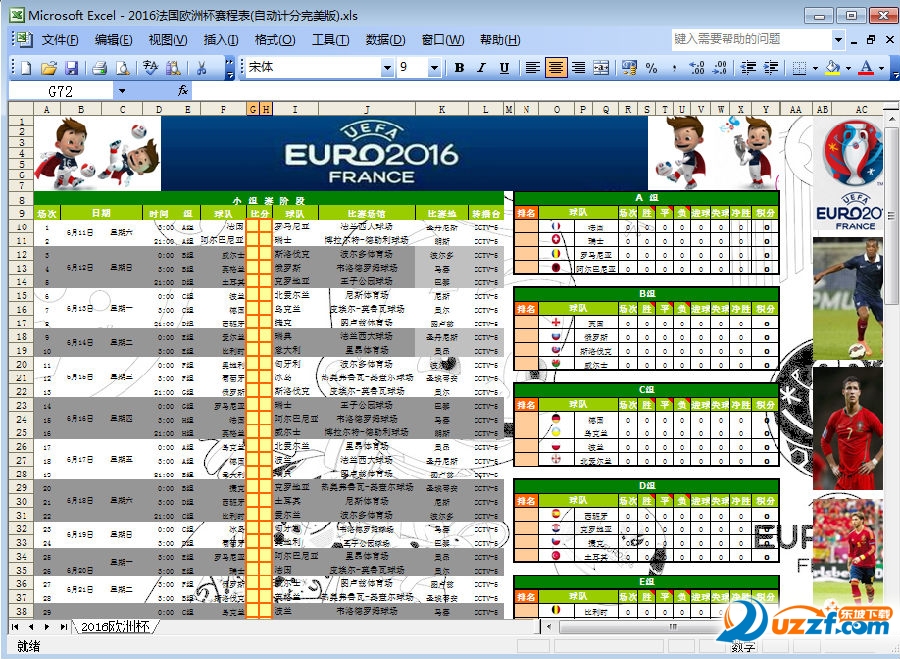Click the 小组赛阶段 header text
The width and height of the screenshot is (900, 659).
pyautogui.click(x=268, y=200)
